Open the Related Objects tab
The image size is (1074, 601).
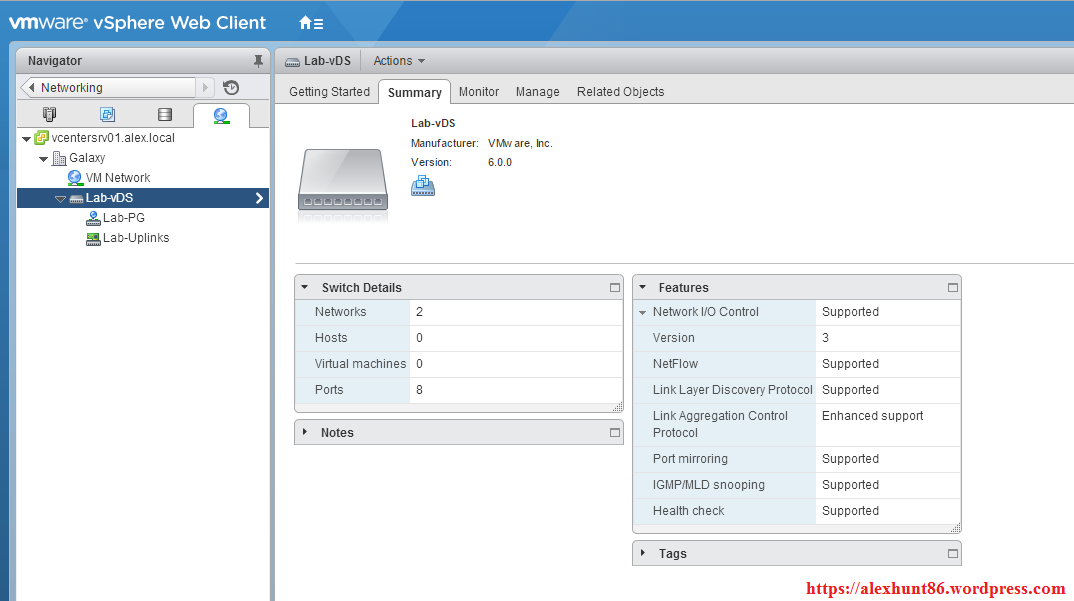620,92
